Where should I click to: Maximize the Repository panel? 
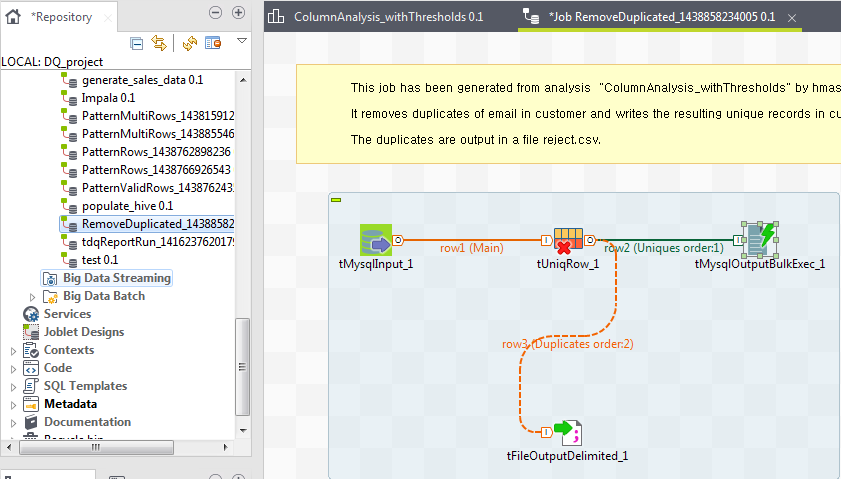tap(238, 12)
